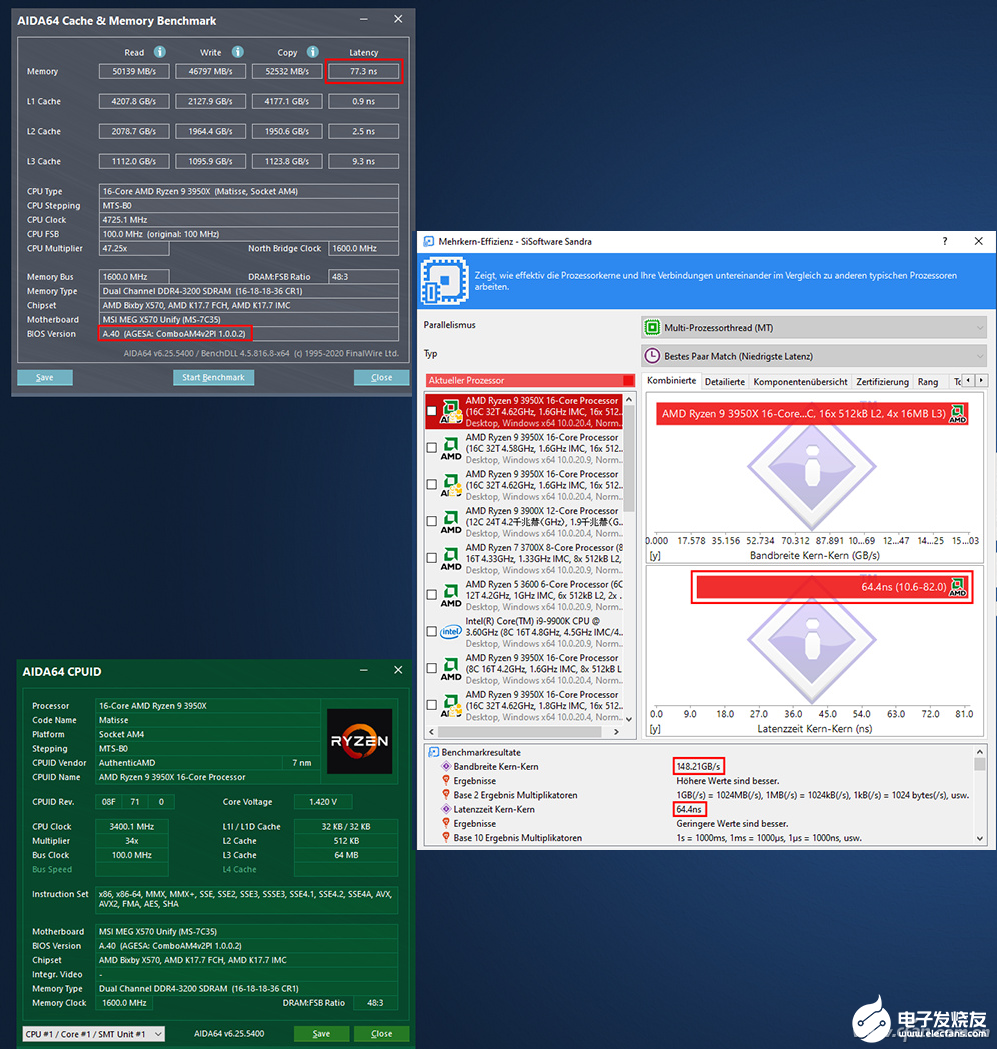Click the BIOS Version field in the benchmark window
The height and width of the screenshot is (1049, 997).
point(249,334)
